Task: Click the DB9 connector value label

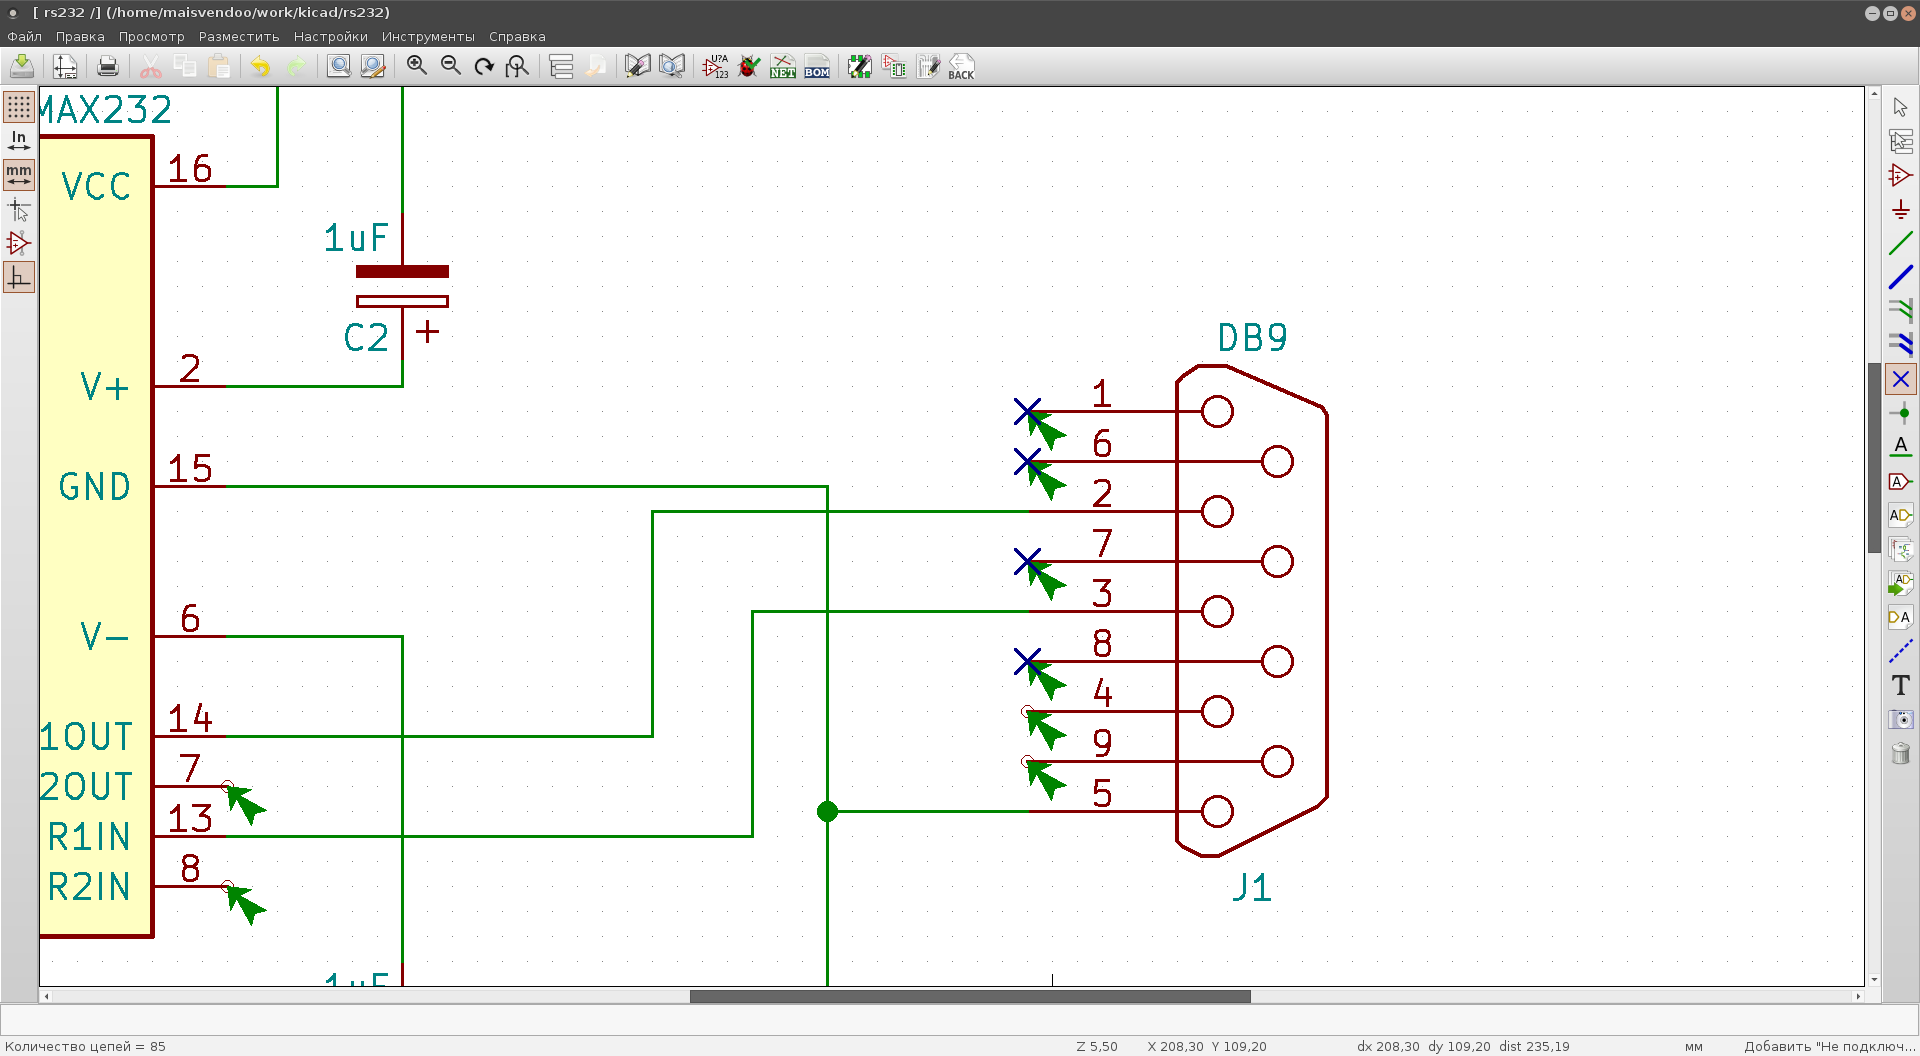Action: click(1252, 338)
